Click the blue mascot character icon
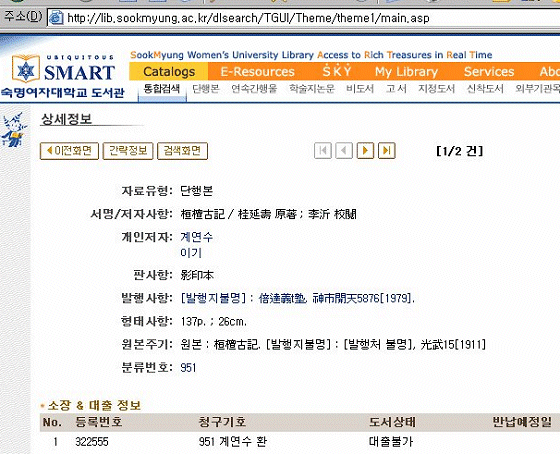Viewport: 560px width, 454px height. pyautogui.click(x=14, y=130)
